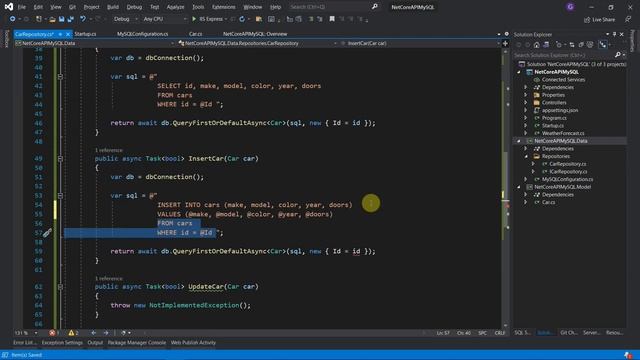The height and width of the screenshot is (360, 640).
Task: Click the Save file toolbar icon
Action: pos(61,19)
